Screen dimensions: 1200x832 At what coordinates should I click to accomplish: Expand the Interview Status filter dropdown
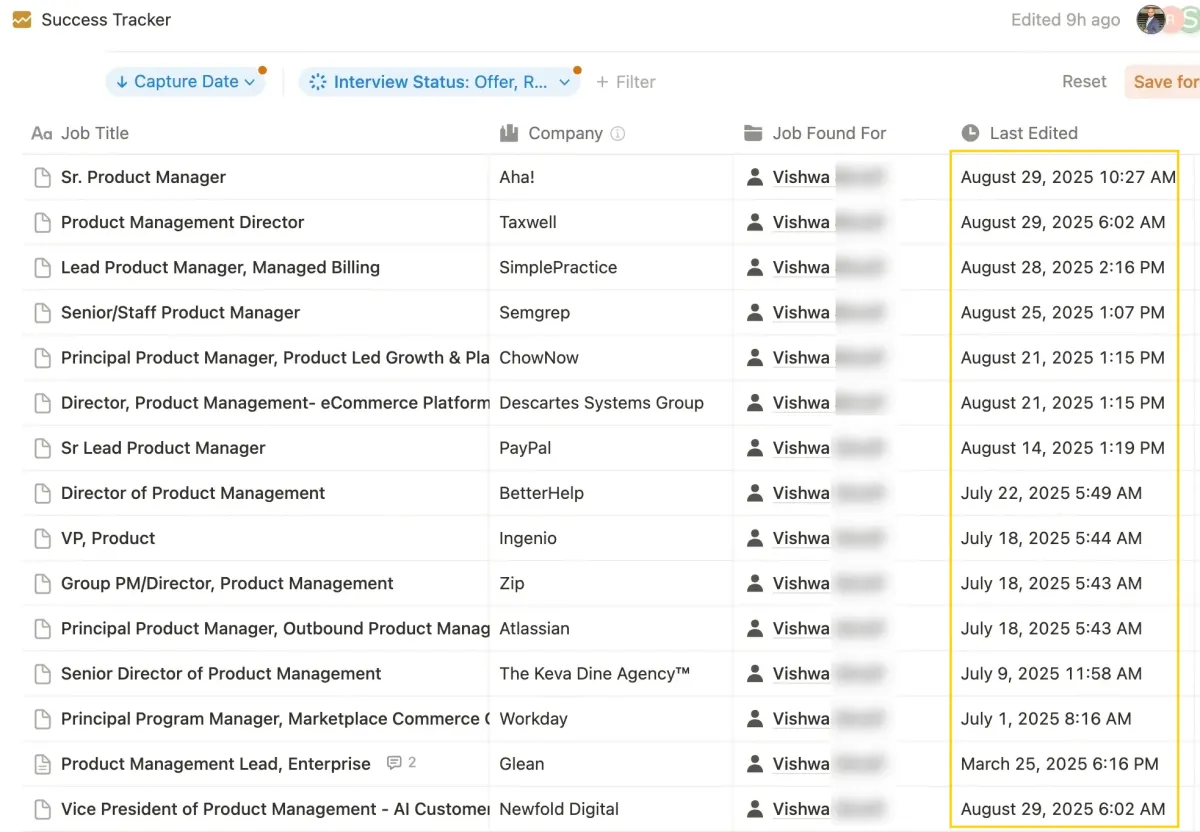coord(440,82)
